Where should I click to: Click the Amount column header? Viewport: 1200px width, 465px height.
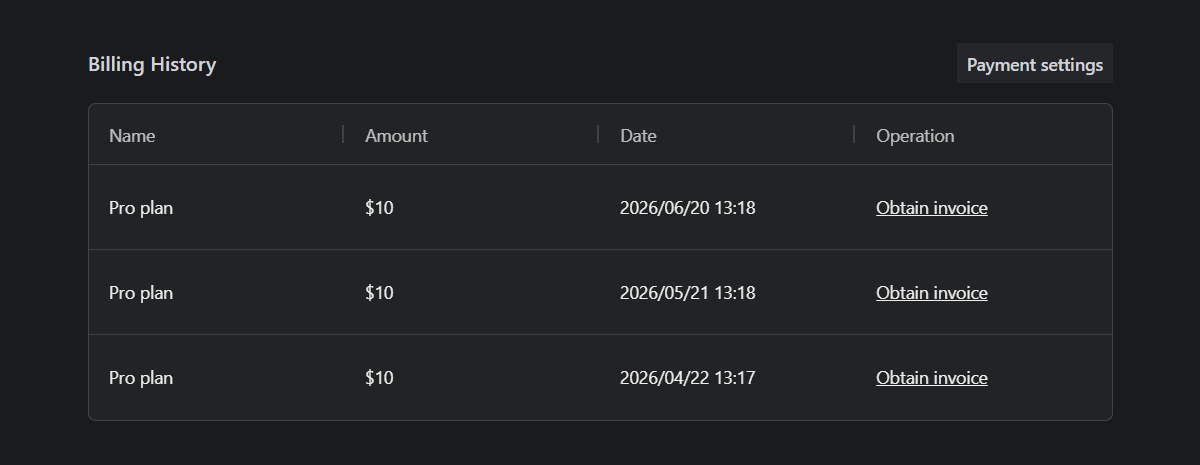(x=396, y=135)
